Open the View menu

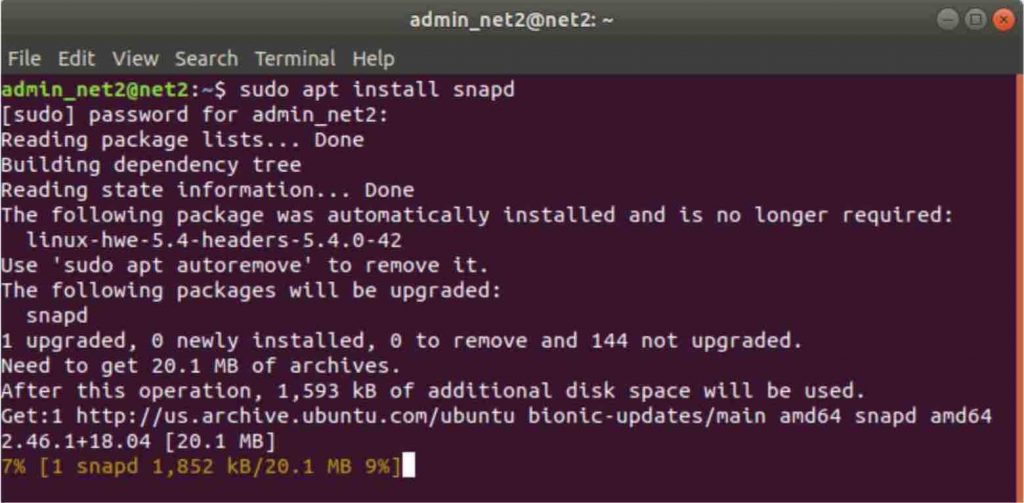tap(135, 58)
